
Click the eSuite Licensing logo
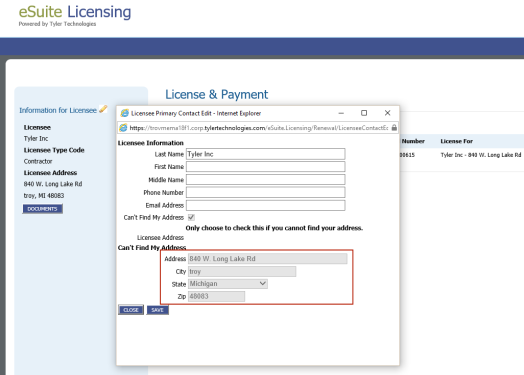pyautogui.click(x=75, y=12)
